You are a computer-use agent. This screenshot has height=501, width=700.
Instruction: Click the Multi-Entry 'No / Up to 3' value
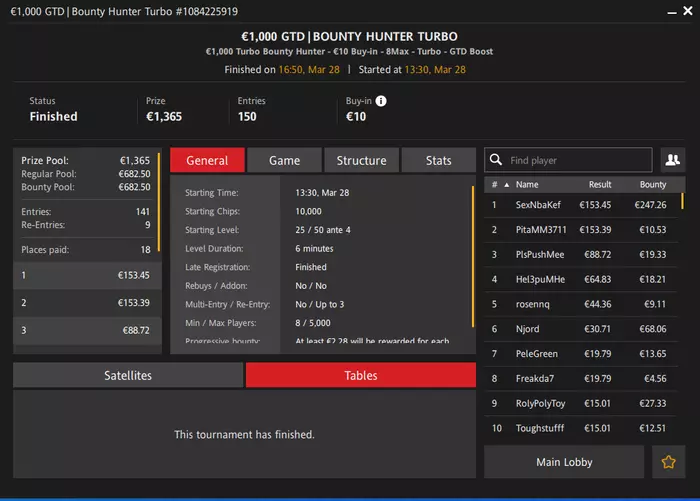(x=320, y=305)
